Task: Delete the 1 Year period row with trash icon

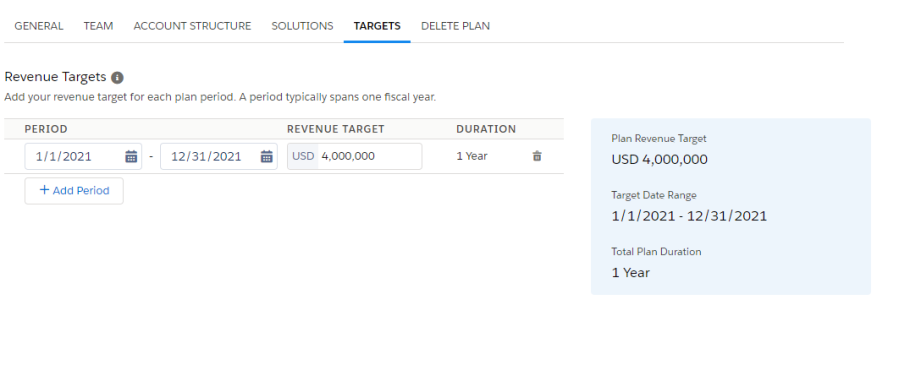Action: coord(537,156)
